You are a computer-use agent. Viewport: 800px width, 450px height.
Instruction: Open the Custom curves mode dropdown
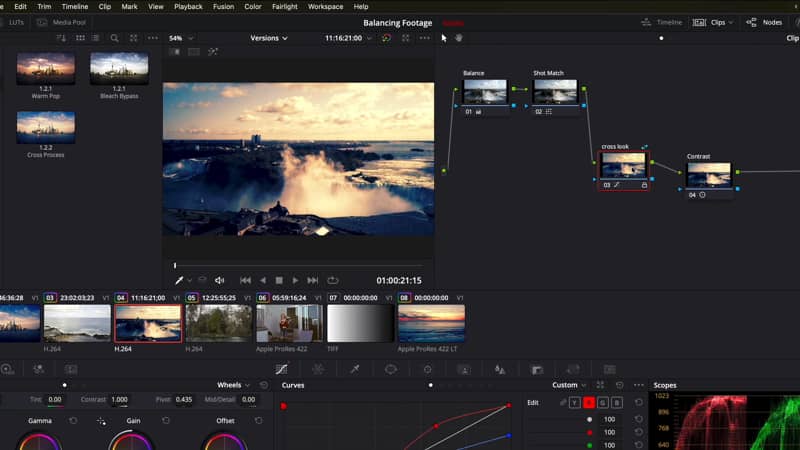click(570, 385)
